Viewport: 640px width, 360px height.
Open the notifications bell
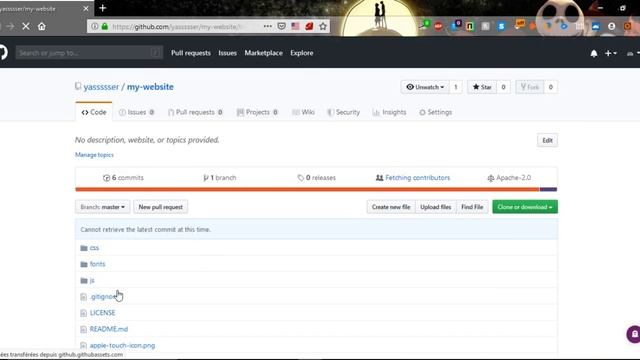pyautogui.click(x=594, y=53)
